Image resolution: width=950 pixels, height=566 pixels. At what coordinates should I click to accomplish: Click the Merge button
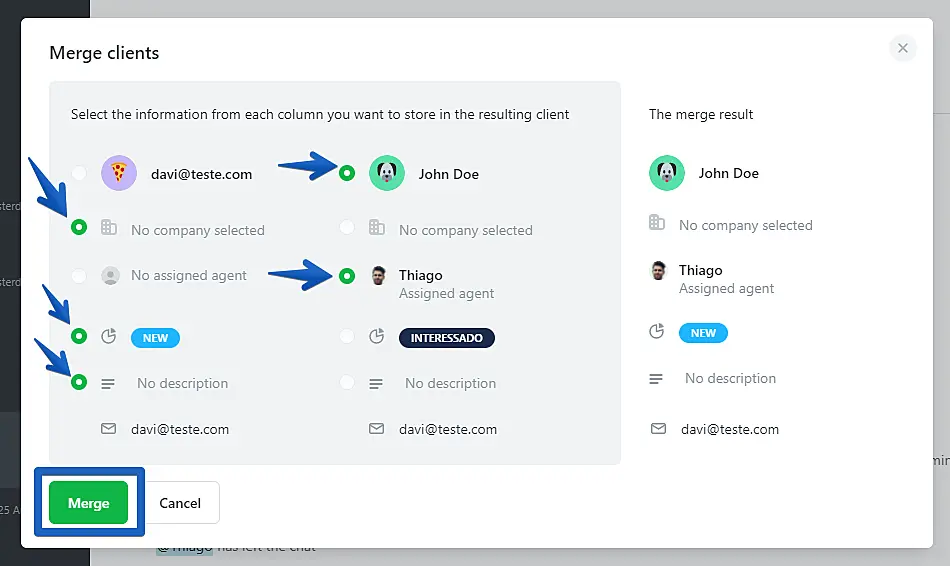tap(88, 503)
